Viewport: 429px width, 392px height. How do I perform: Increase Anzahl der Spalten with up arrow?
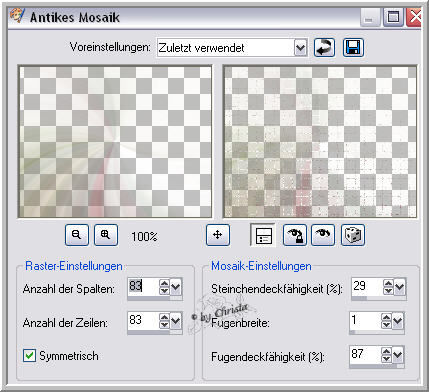pos(164,283)
